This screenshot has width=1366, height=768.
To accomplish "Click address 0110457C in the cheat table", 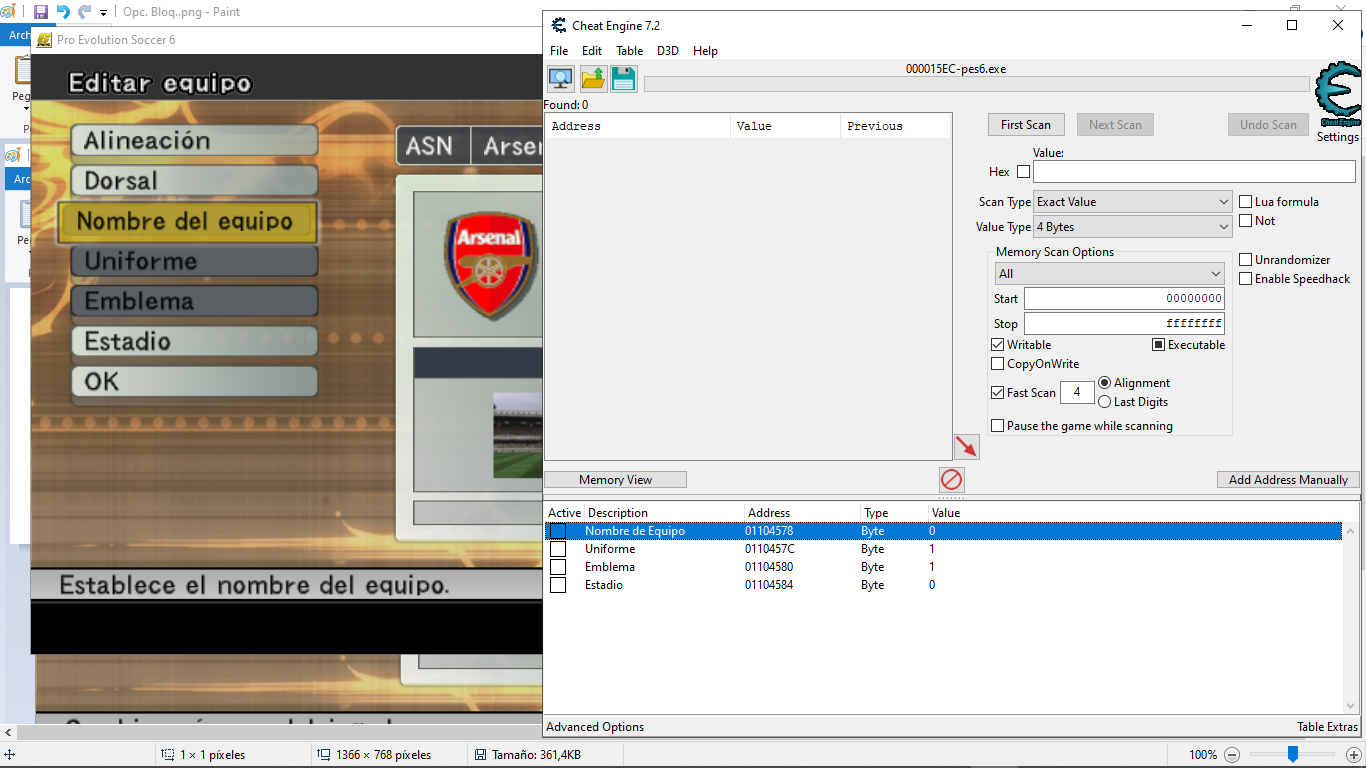I will (770, 549).
